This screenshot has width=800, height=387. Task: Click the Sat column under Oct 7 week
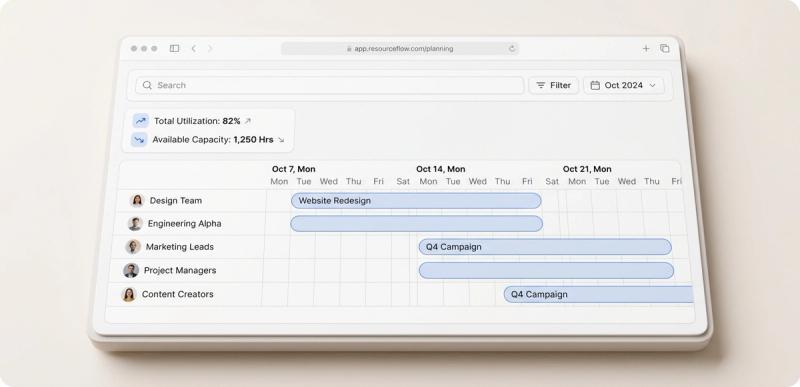403,182
